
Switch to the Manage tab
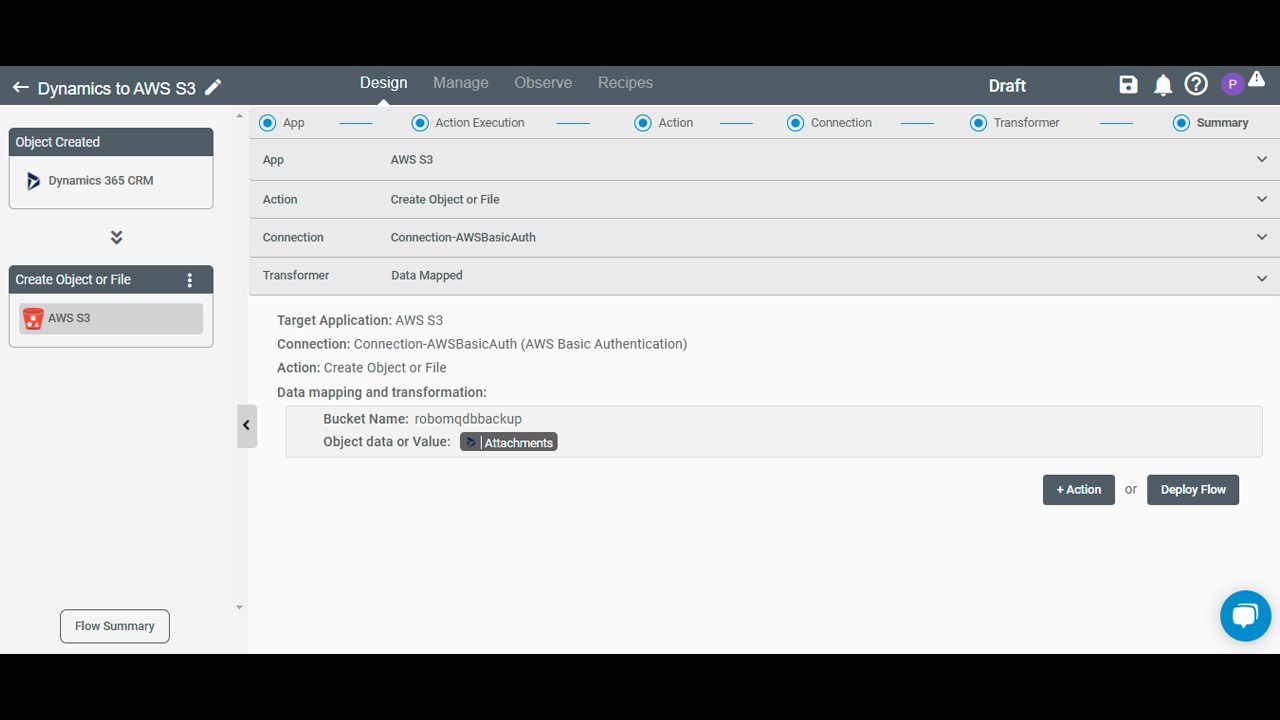point(461,83)
